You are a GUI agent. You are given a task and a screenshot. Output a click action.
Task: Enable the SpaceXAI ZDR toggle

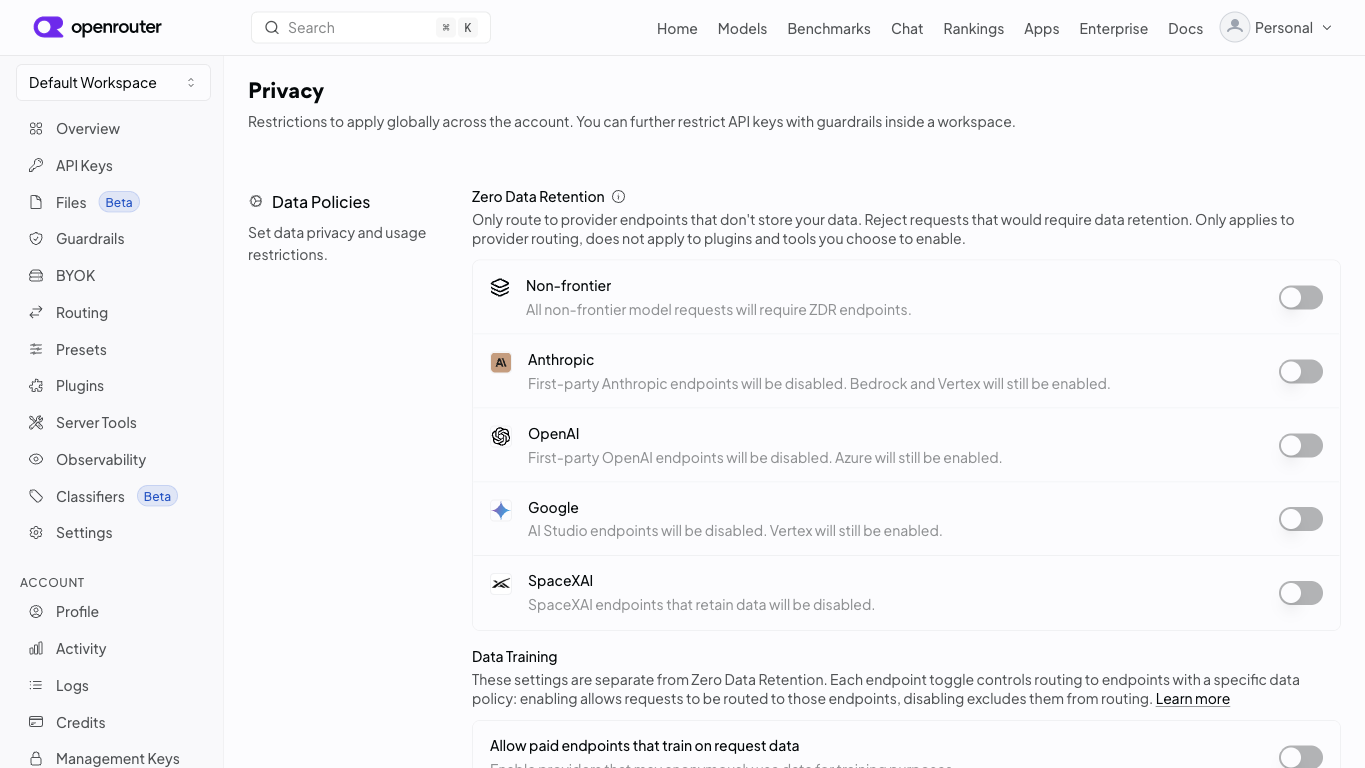coord(1301,593)
